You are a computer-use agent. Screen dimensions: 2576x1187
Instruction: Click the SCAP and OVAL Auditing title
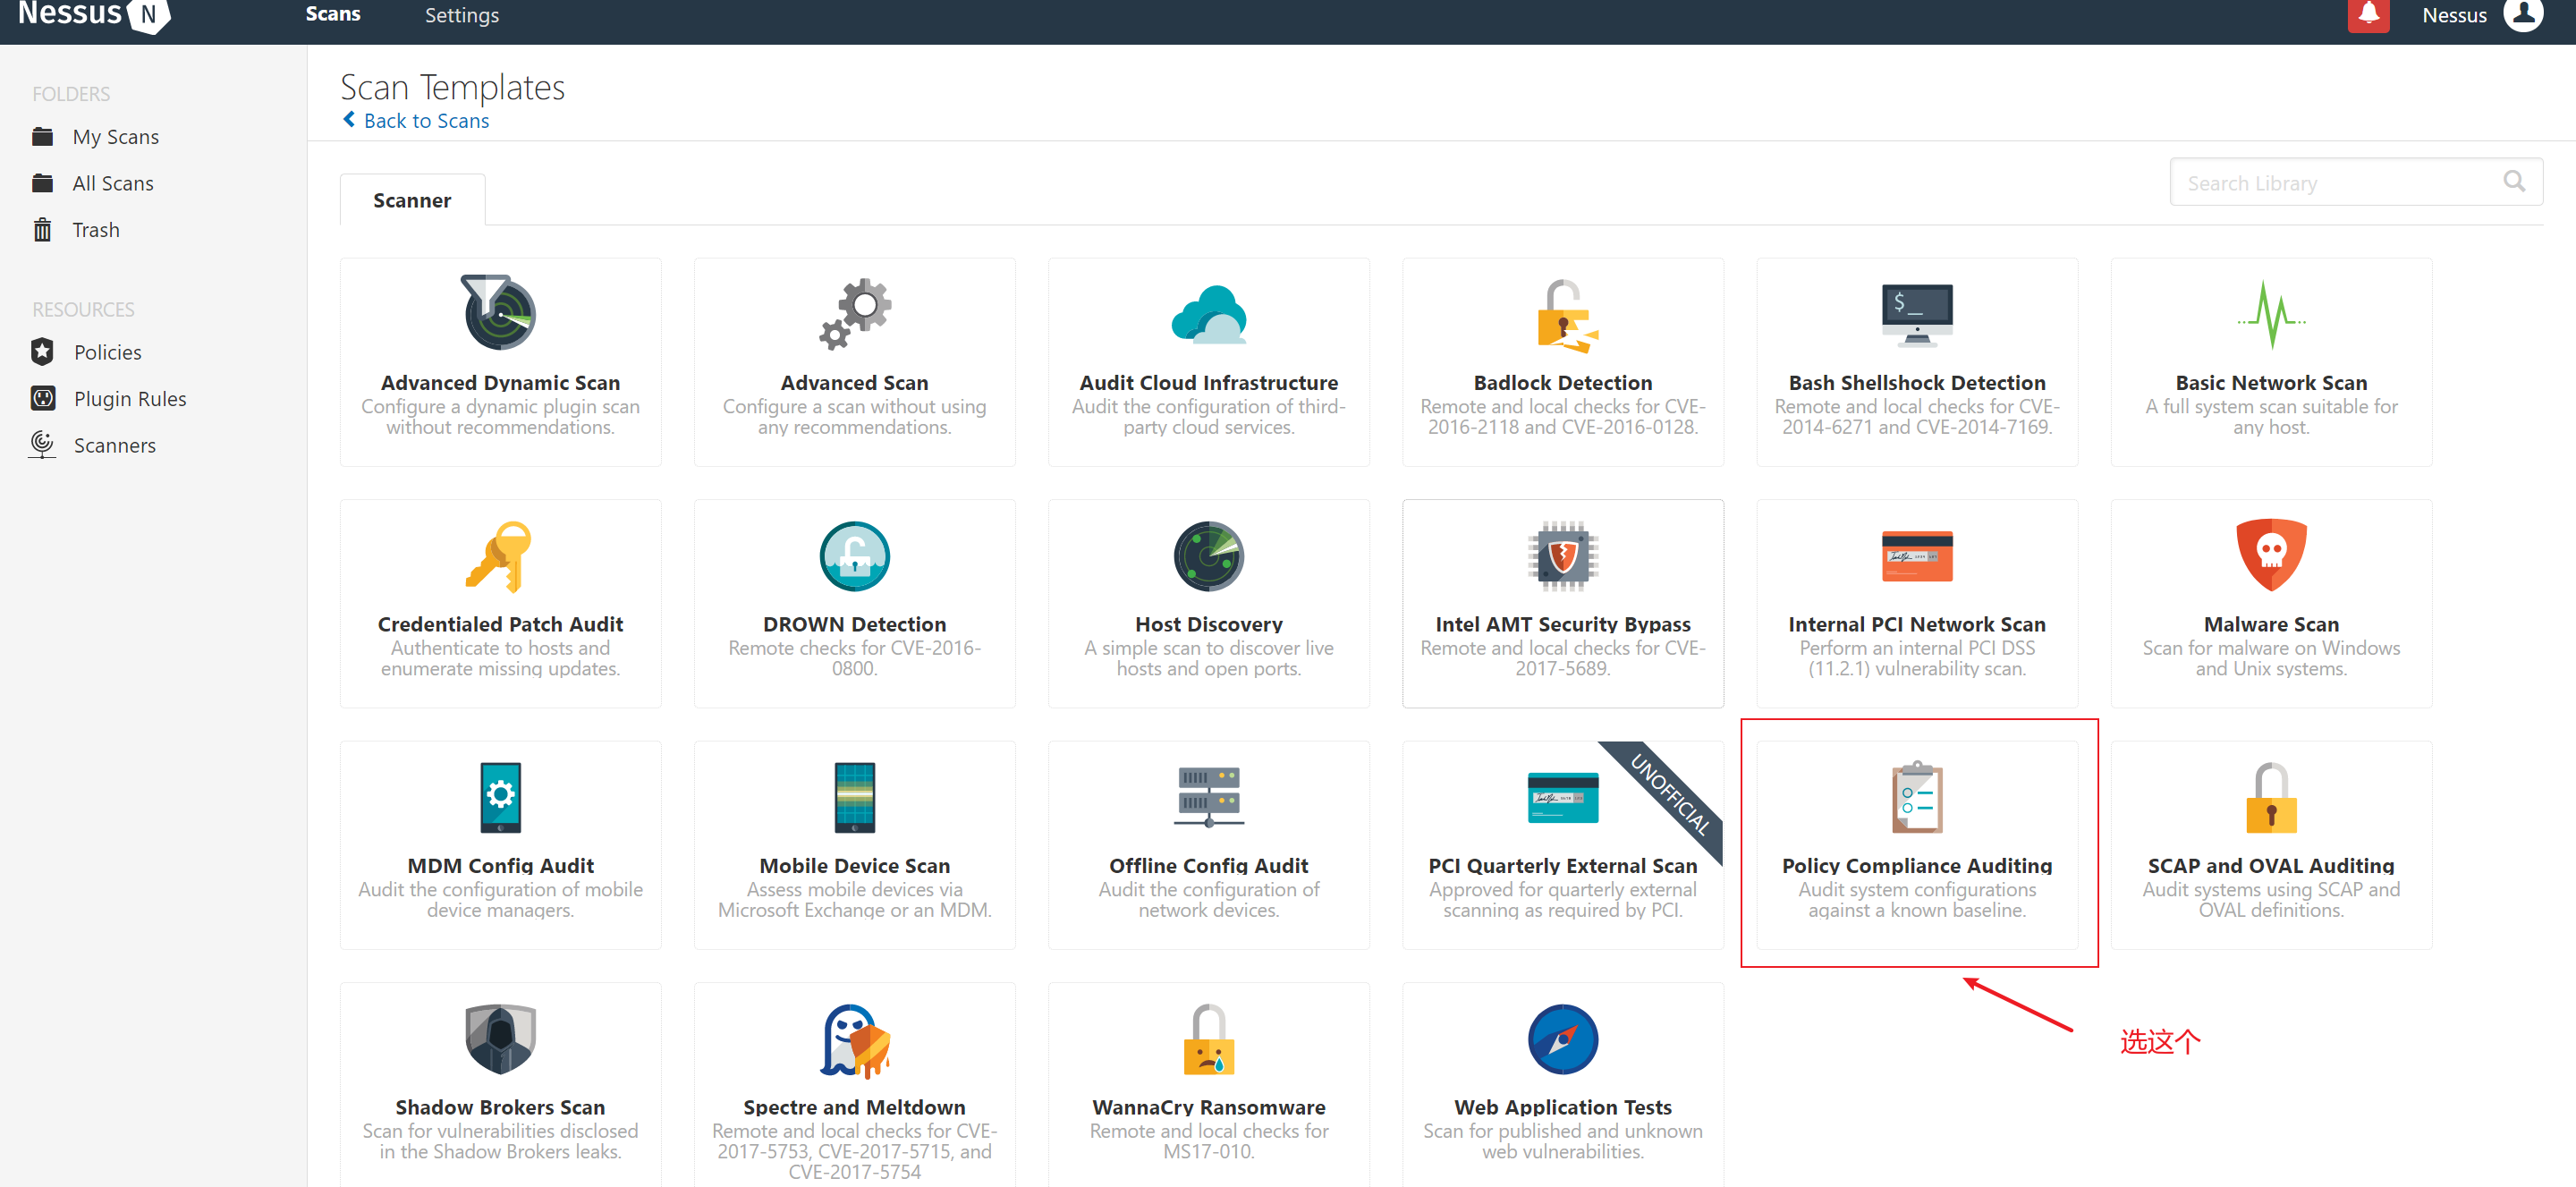[2271, 865]
